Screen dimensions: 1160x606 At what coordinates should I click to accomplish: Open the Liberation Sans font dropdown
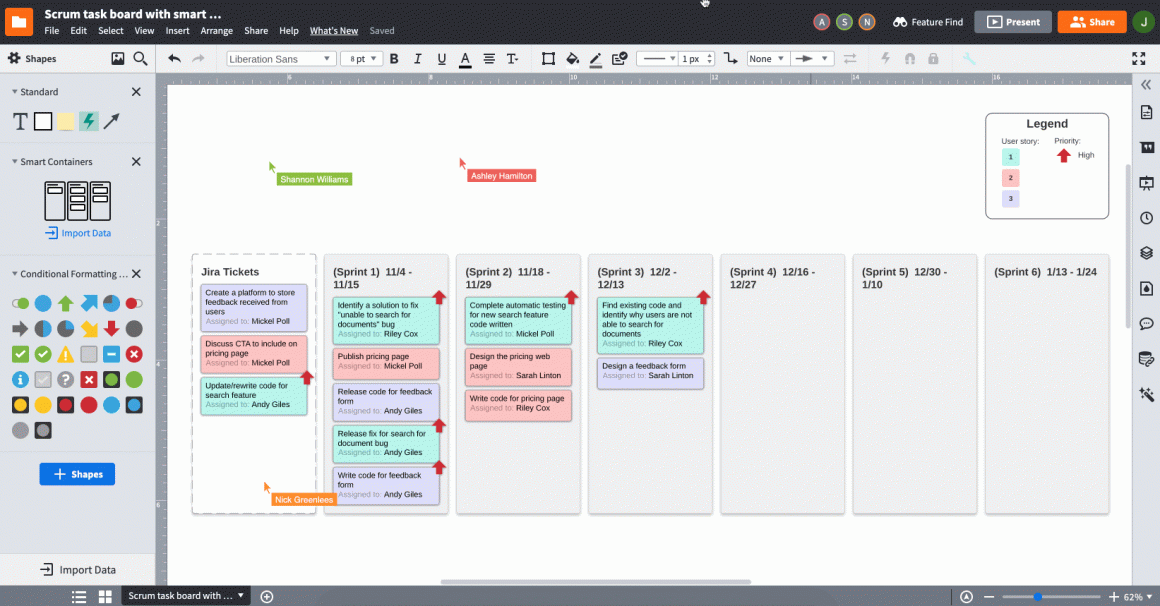tap(281, 59)
